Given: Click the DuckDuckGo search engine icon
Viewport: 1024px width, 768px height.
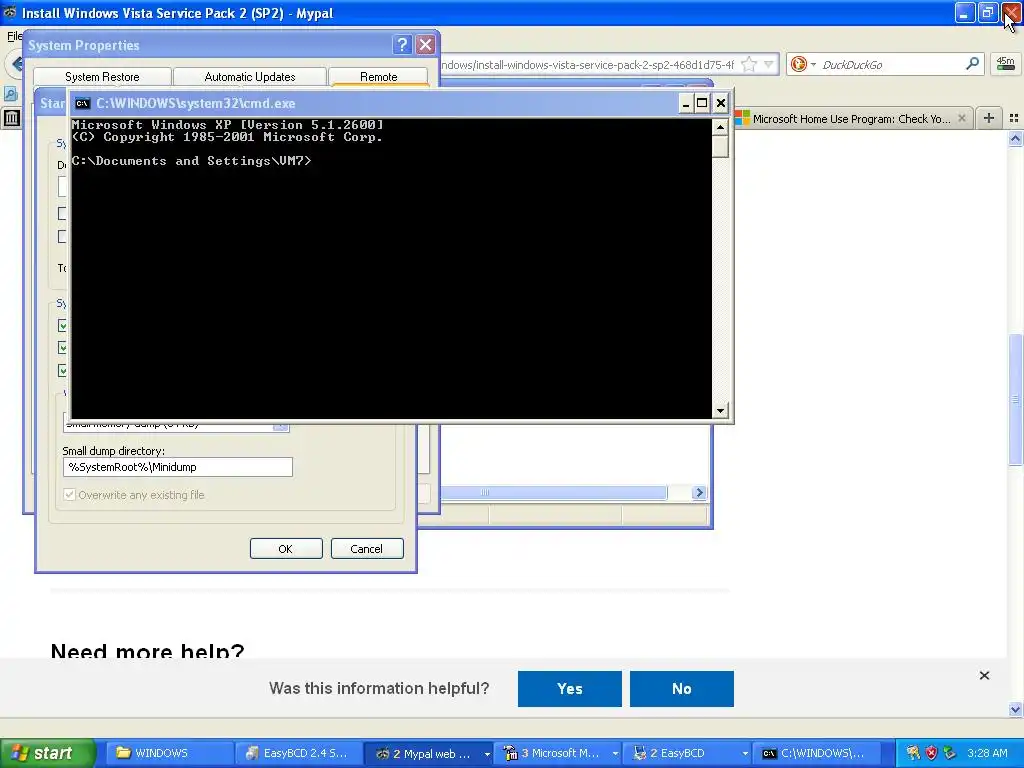Looking at the screenshot, I should (798, 64).
